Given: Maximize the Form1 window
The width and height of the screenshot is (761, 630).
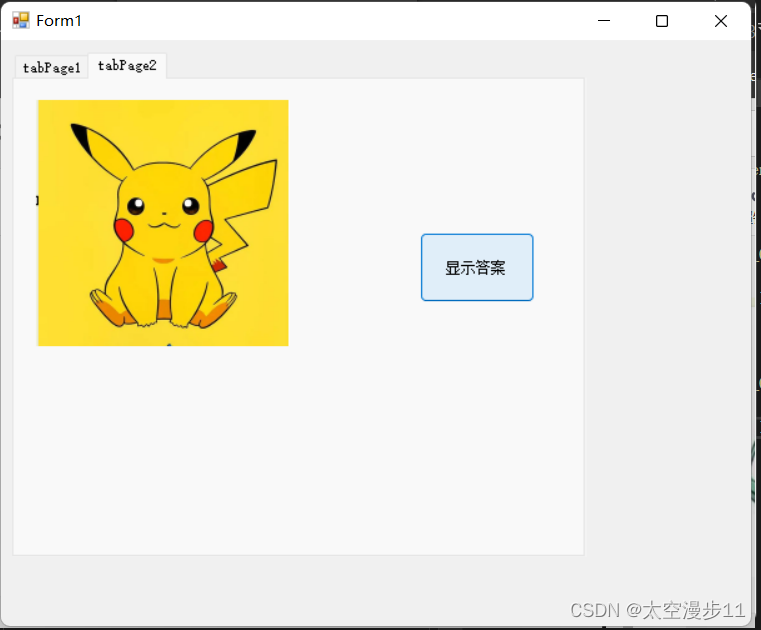Looking at the screenshot, I should click(662, 21).
